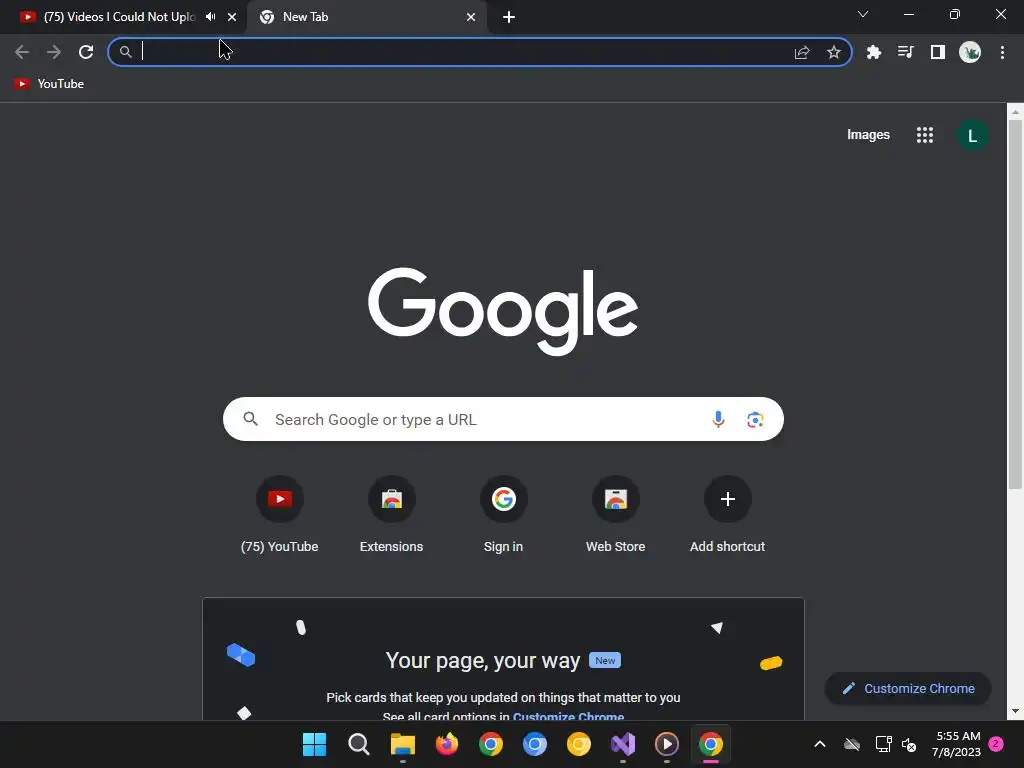Close the YouTube videos tab

click(x=232, y=17)
